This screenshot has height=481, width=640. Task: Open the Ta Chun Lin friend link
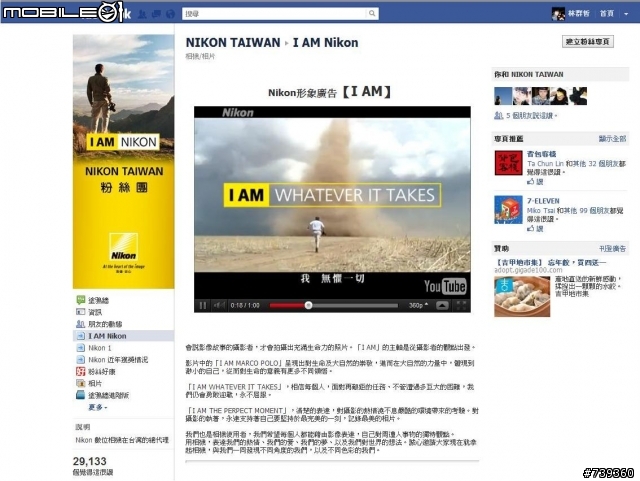click(x=545, y=163)
